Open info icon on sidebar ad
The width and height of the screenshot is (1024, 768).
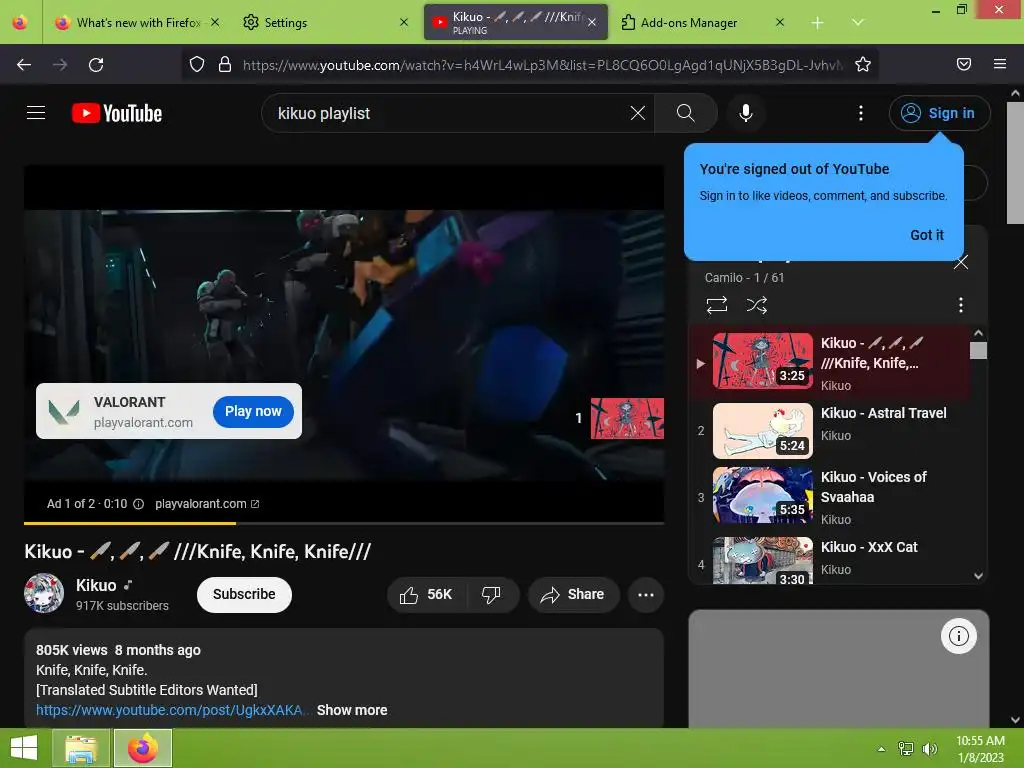pyautogui.click(x=959, y=635)
